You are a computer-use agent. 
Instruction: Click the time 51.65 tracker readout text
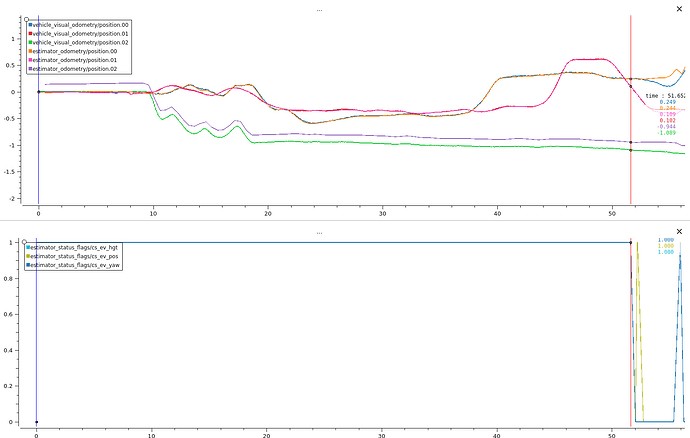tap(665, 96)
